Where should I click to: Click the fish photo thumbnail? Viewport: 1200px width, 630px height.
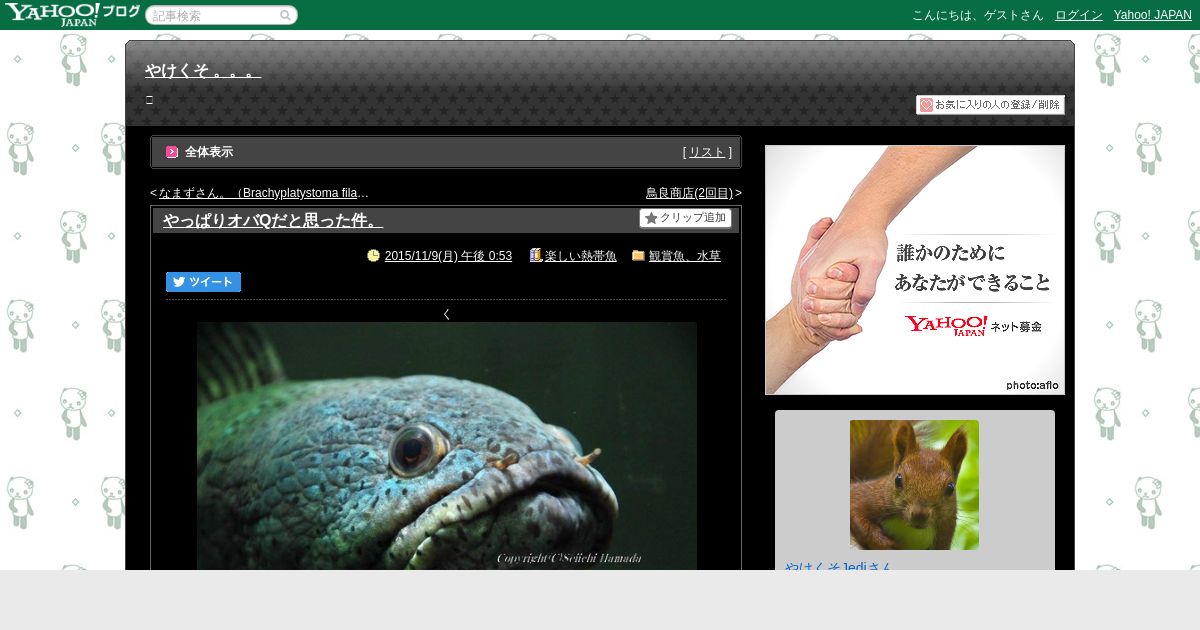[x=447, y=446]
